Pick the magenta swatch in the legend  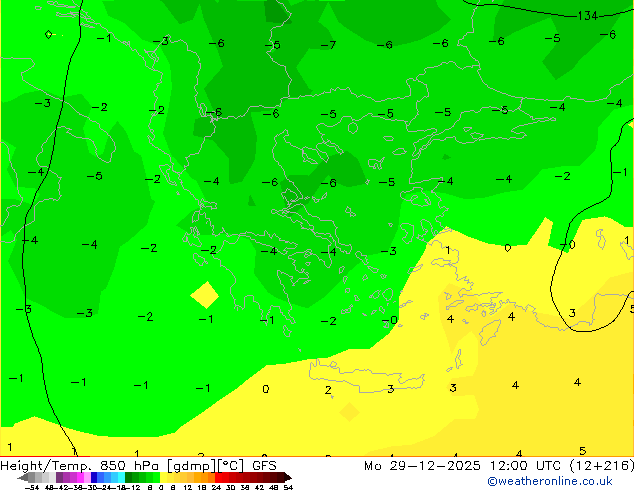point(80,477)
